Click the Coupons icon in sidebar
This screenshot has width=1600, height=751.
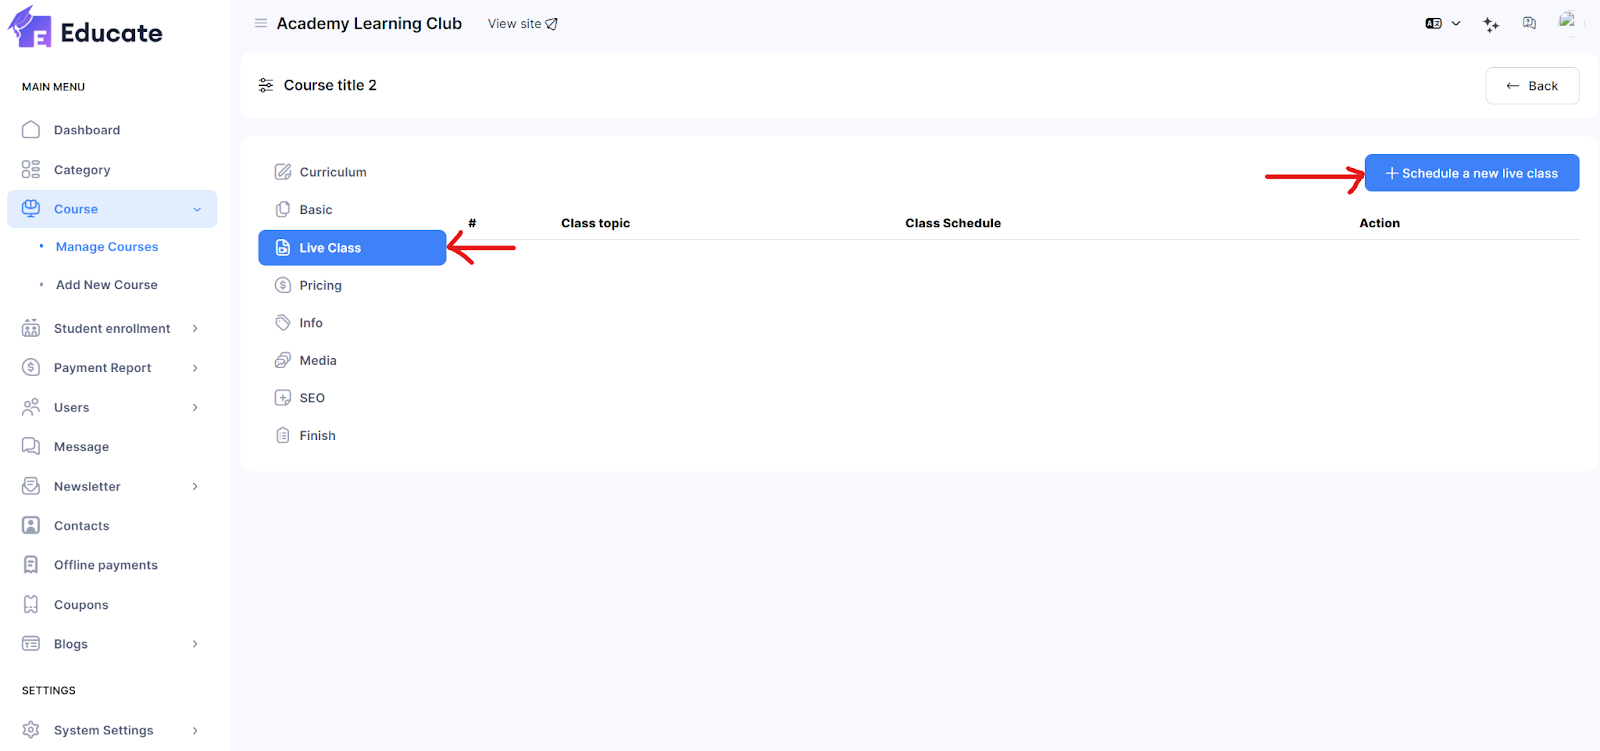pos(31,605)
